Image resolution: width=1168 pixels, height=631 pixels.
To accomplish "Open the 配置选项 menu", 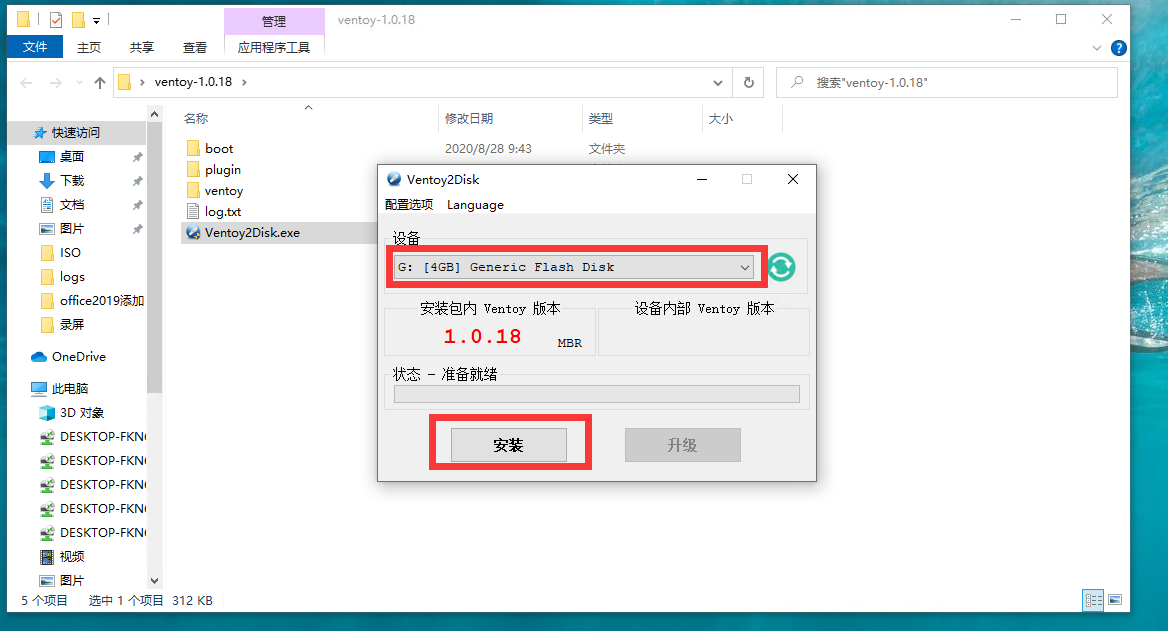I will (409, 205).
